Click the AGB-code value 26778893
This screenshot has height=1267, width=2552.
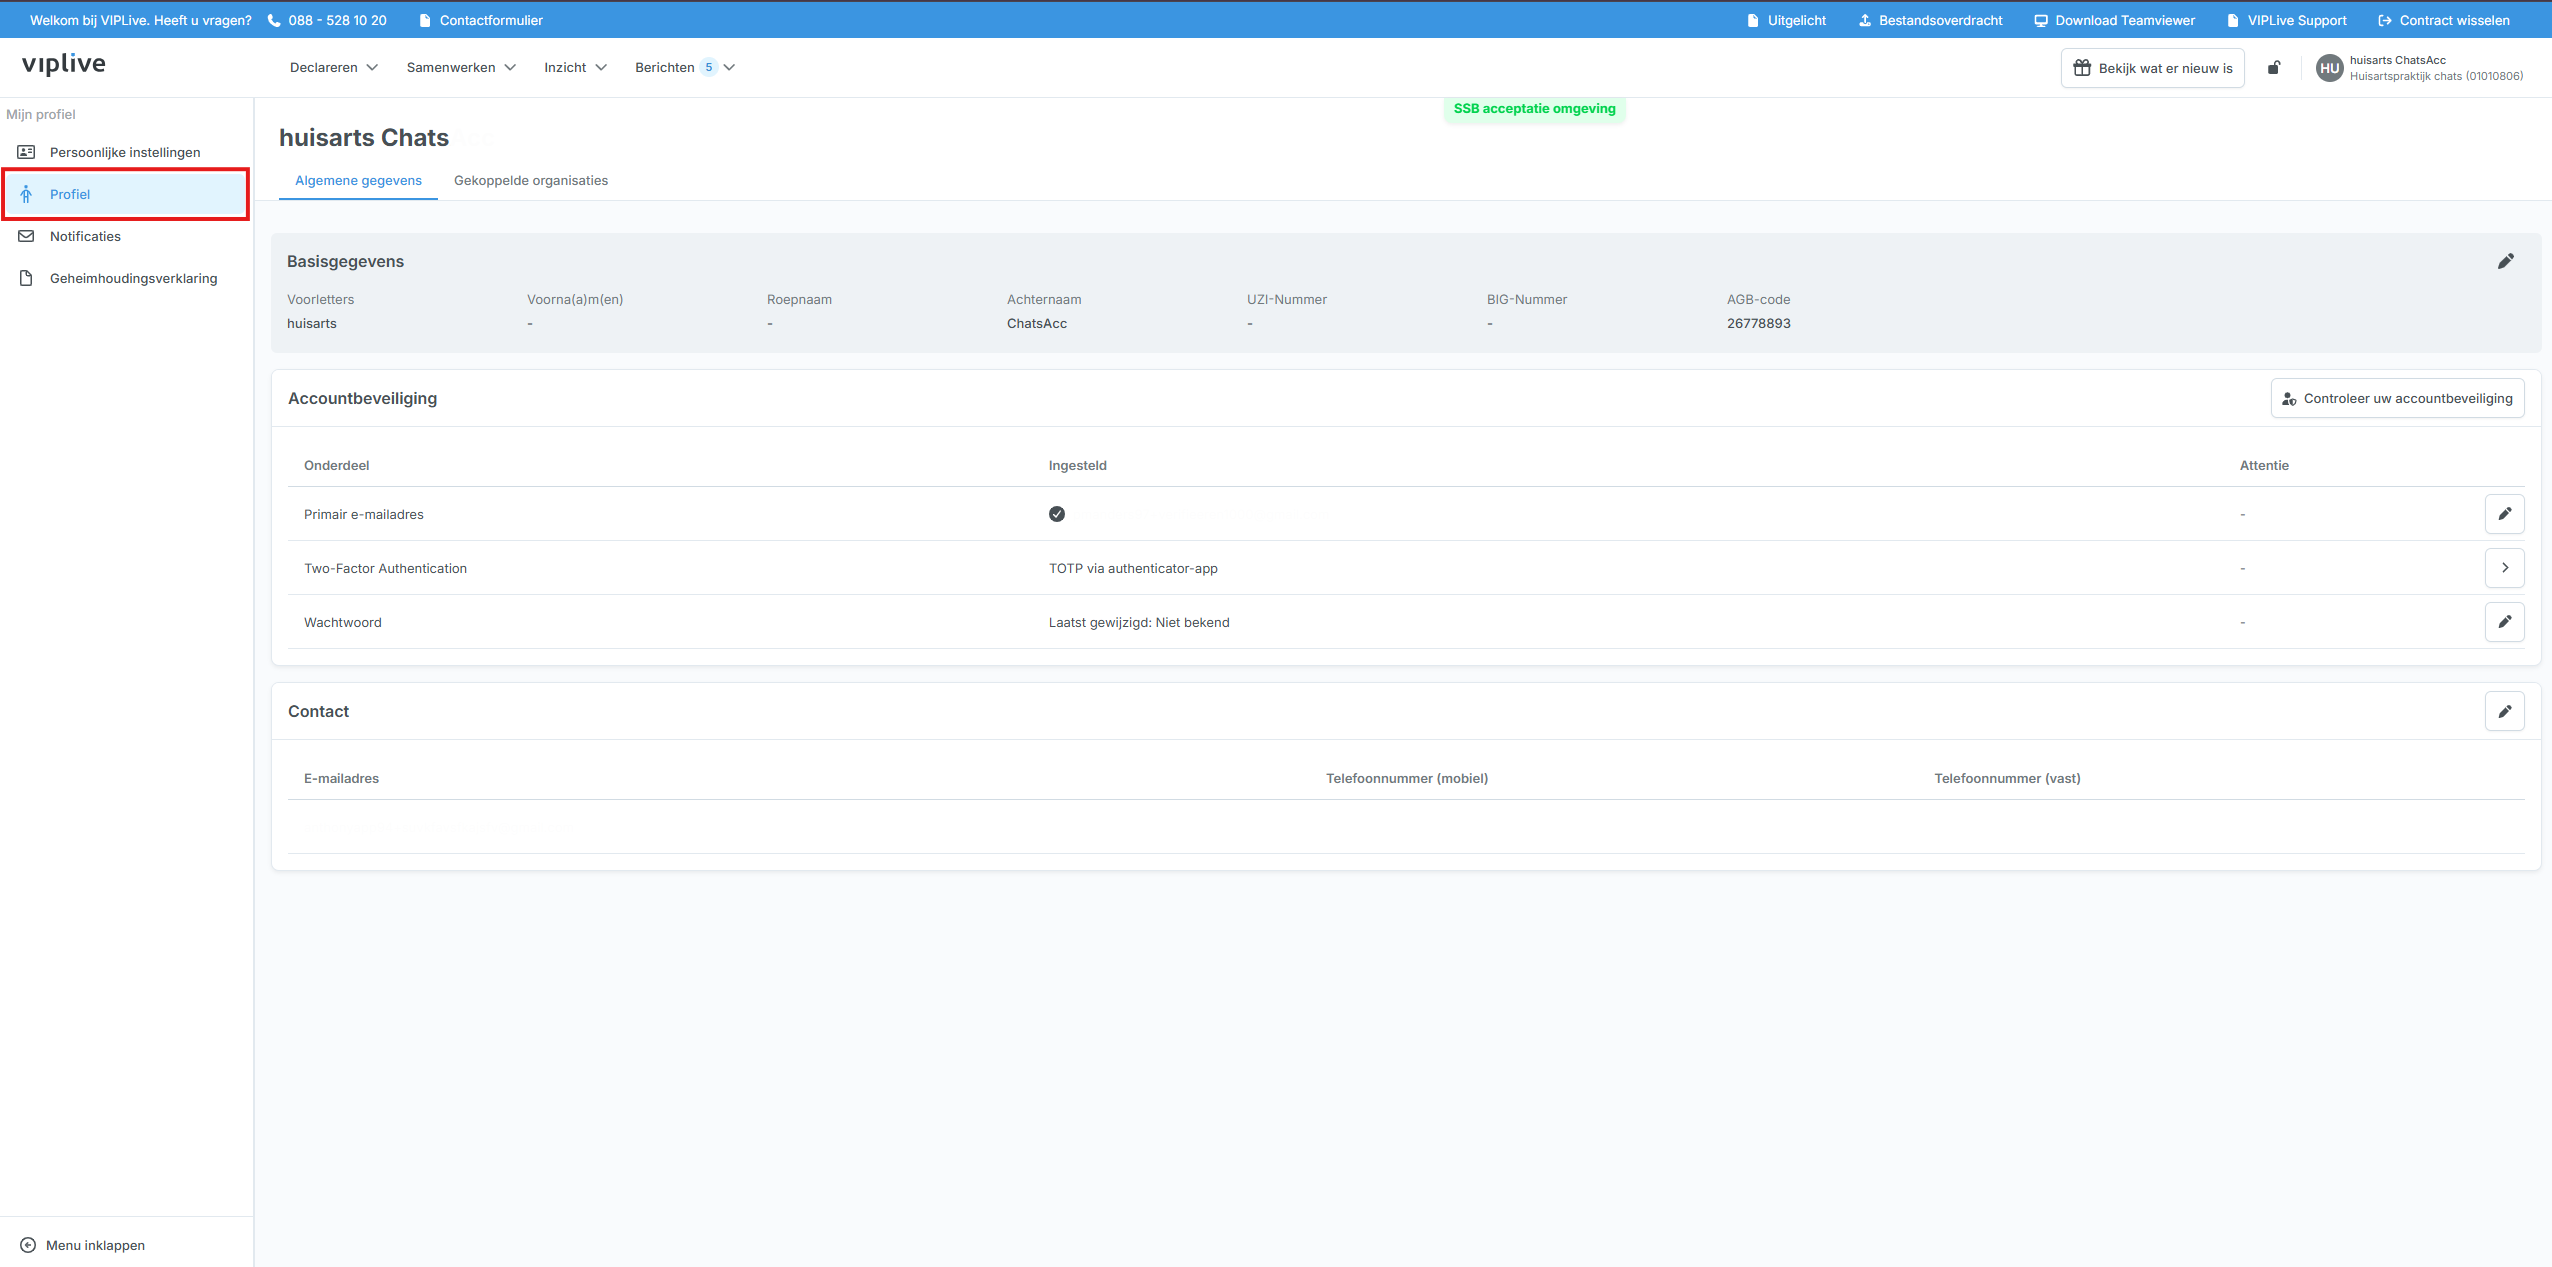(x=1759, y=323)
